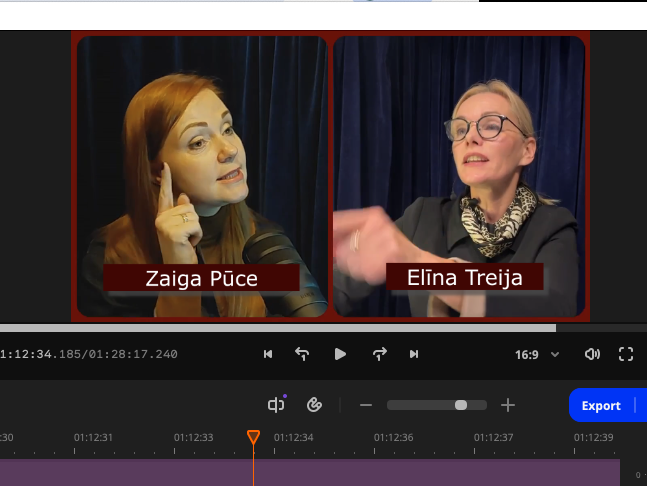Click the 01:12:36 mark on timeline ruler
Image resolution: width=647 pixels, height=486 pixels.
tap(393, 437)
